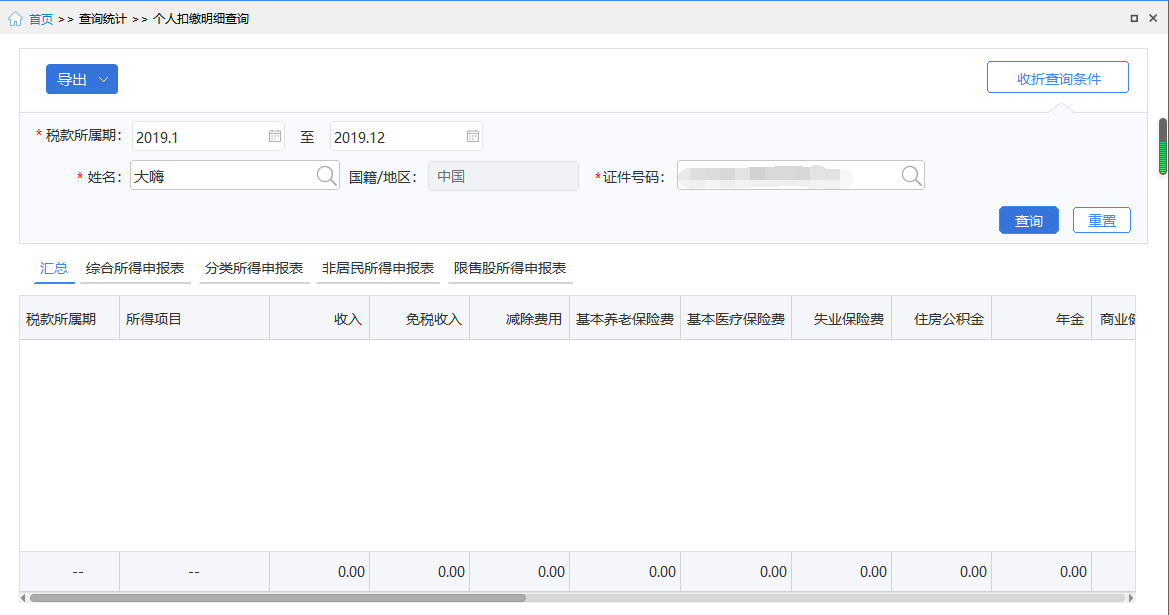The height and width of the screenshot is (615, 1169).
Task: Close the 个人扣缴明细查询 window
Action: pyautogui.click(x=1153, y=19)
